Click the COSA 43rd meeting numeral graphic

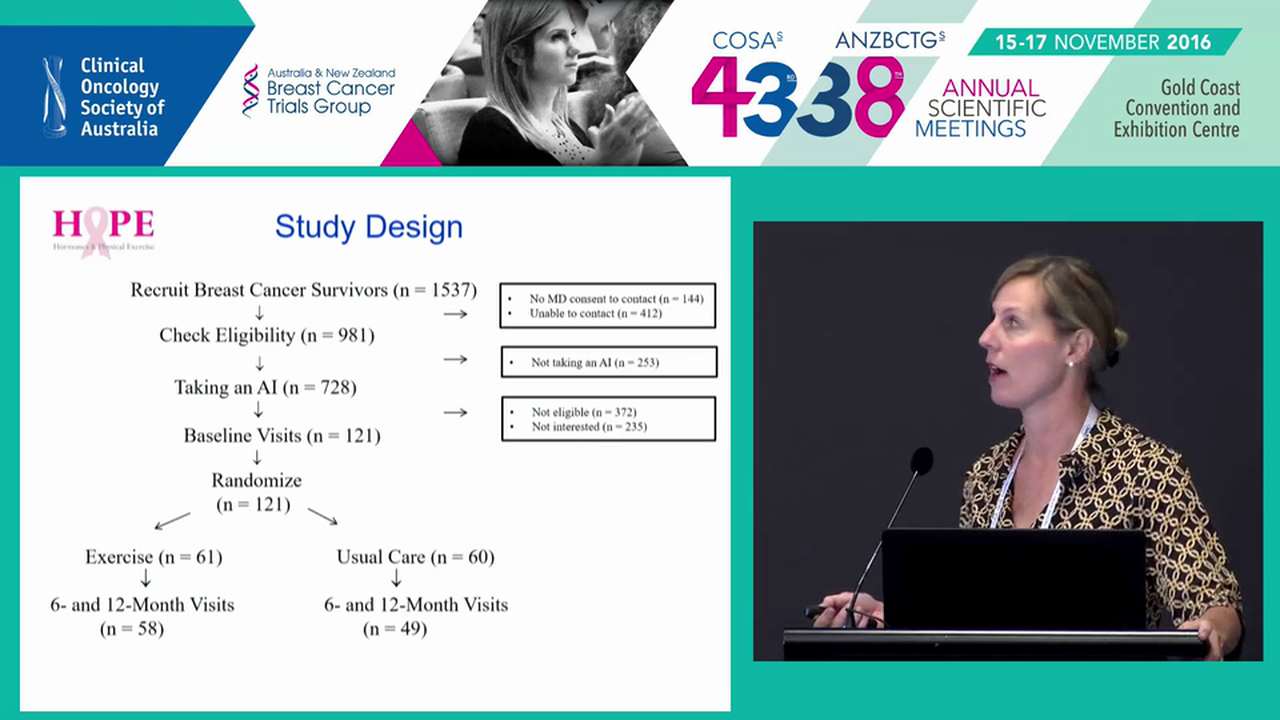pos(745,95)
